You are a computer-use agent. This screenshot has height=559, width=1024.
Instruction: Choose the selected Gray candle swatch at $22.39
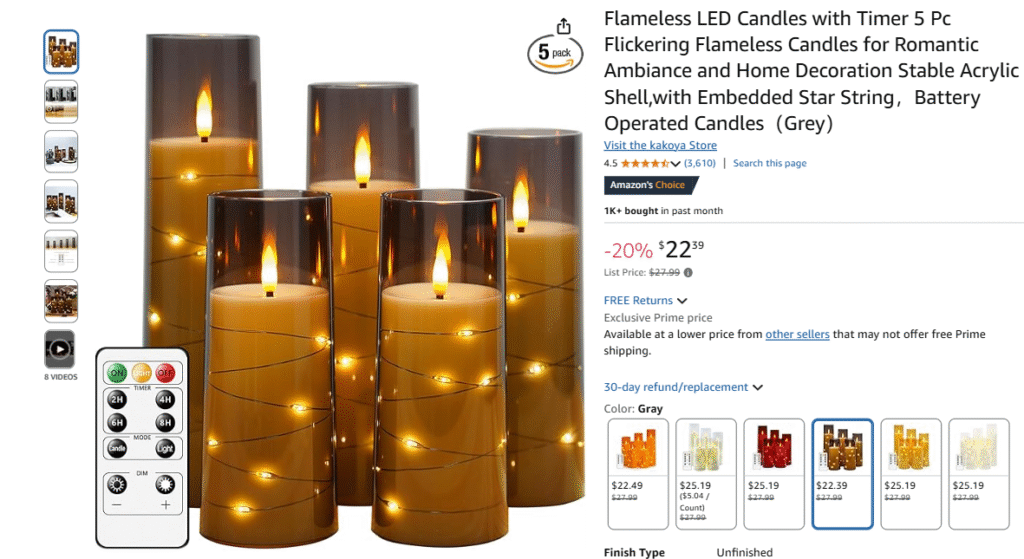click(x=842, y=474)
